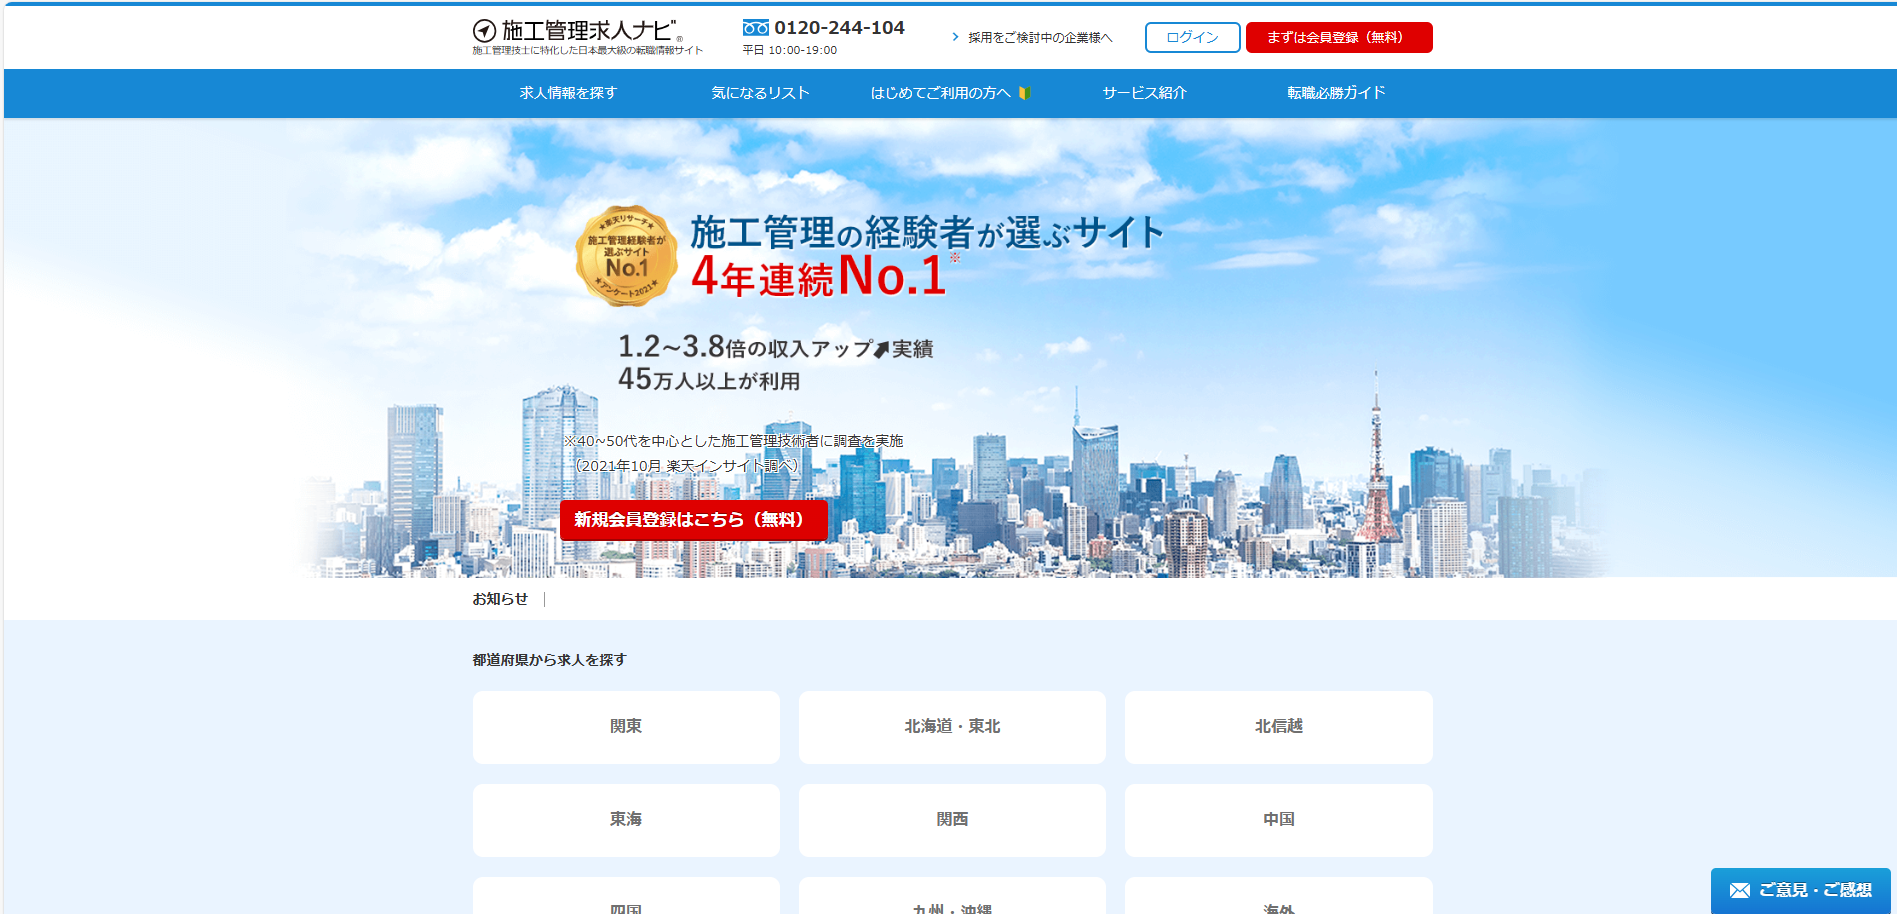Go to サービス紹介 page

pyautogui.click(x=1144, y=93)
